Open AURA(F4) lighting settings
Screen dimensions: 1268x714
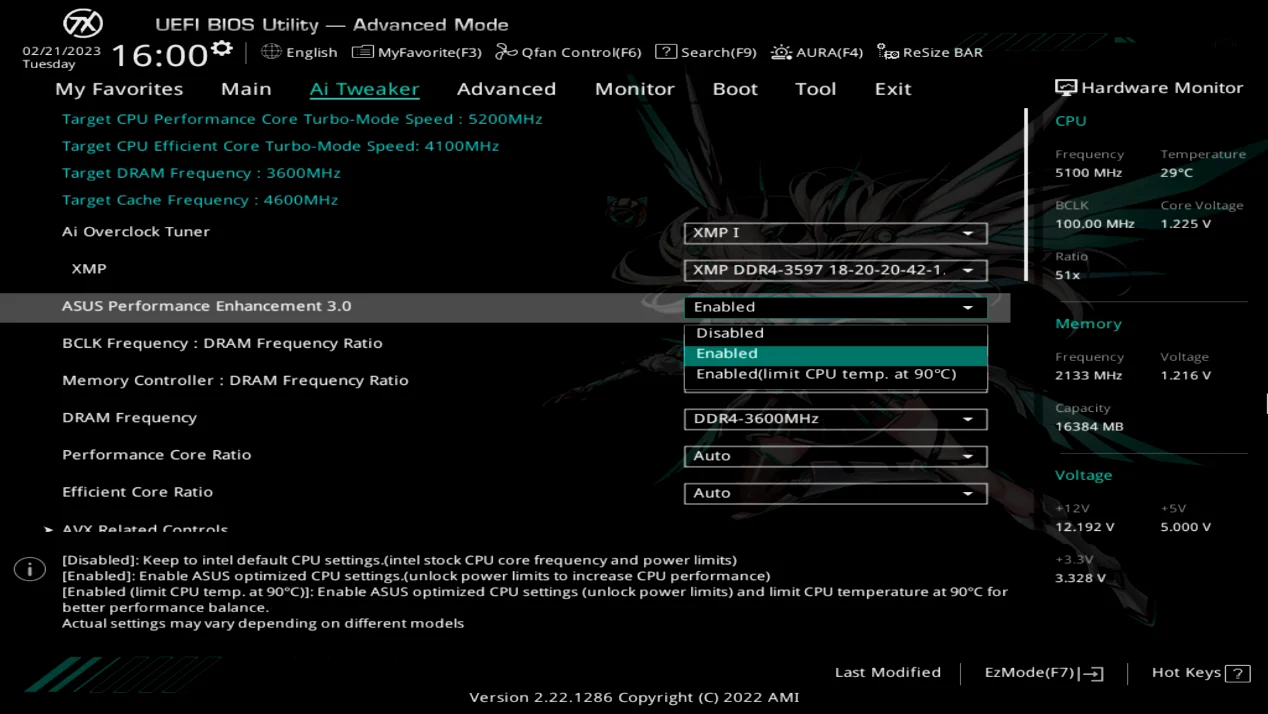(x=781, y=52)
